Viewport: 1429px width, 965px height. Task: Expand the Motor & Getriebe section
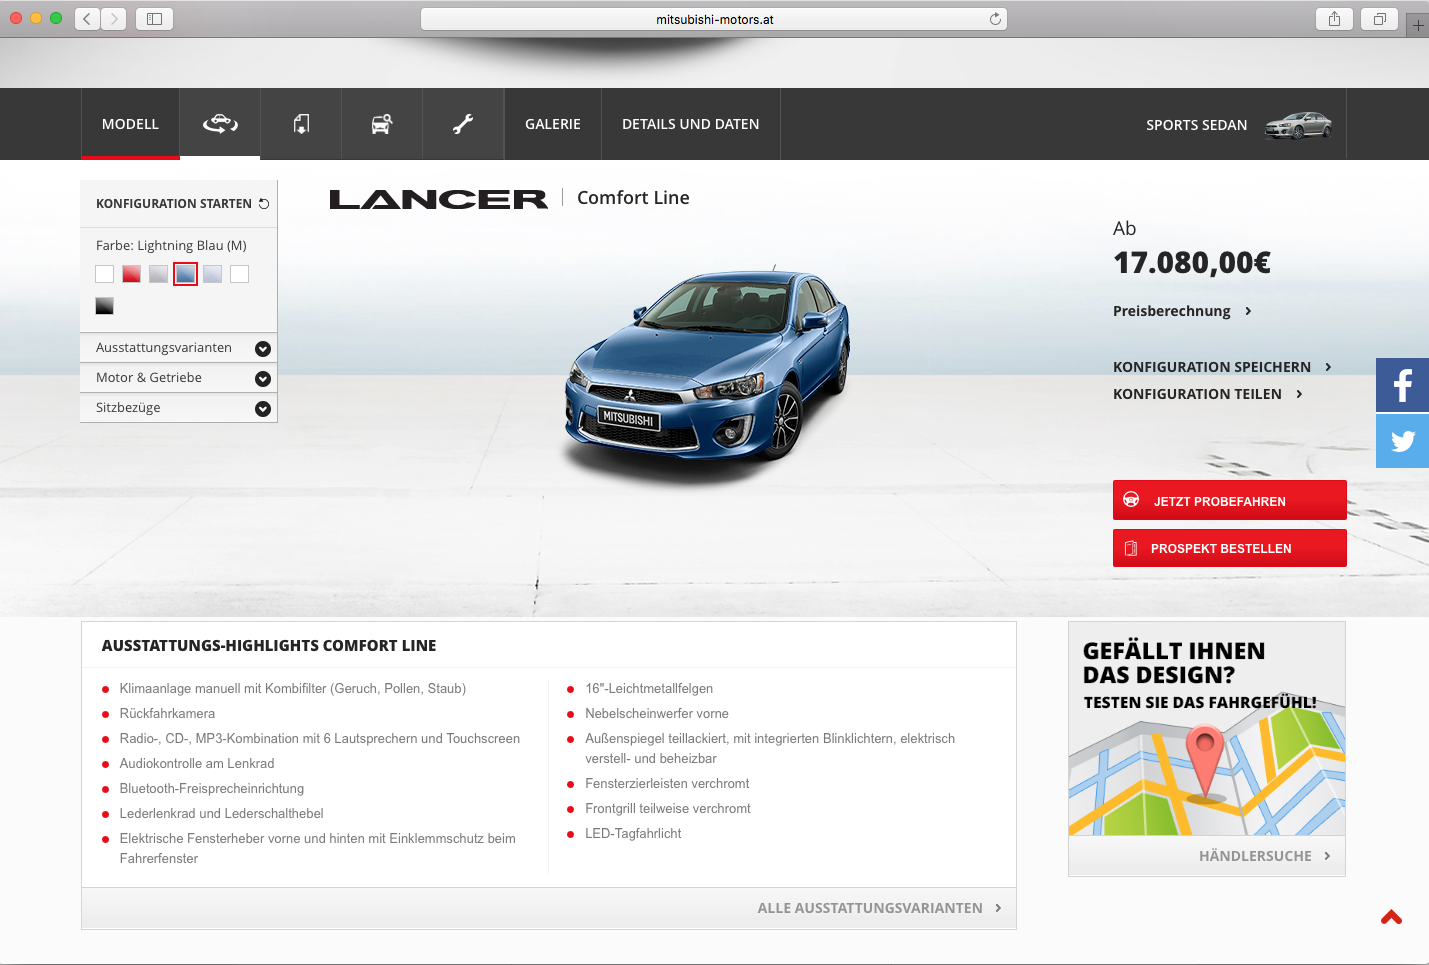178,378
